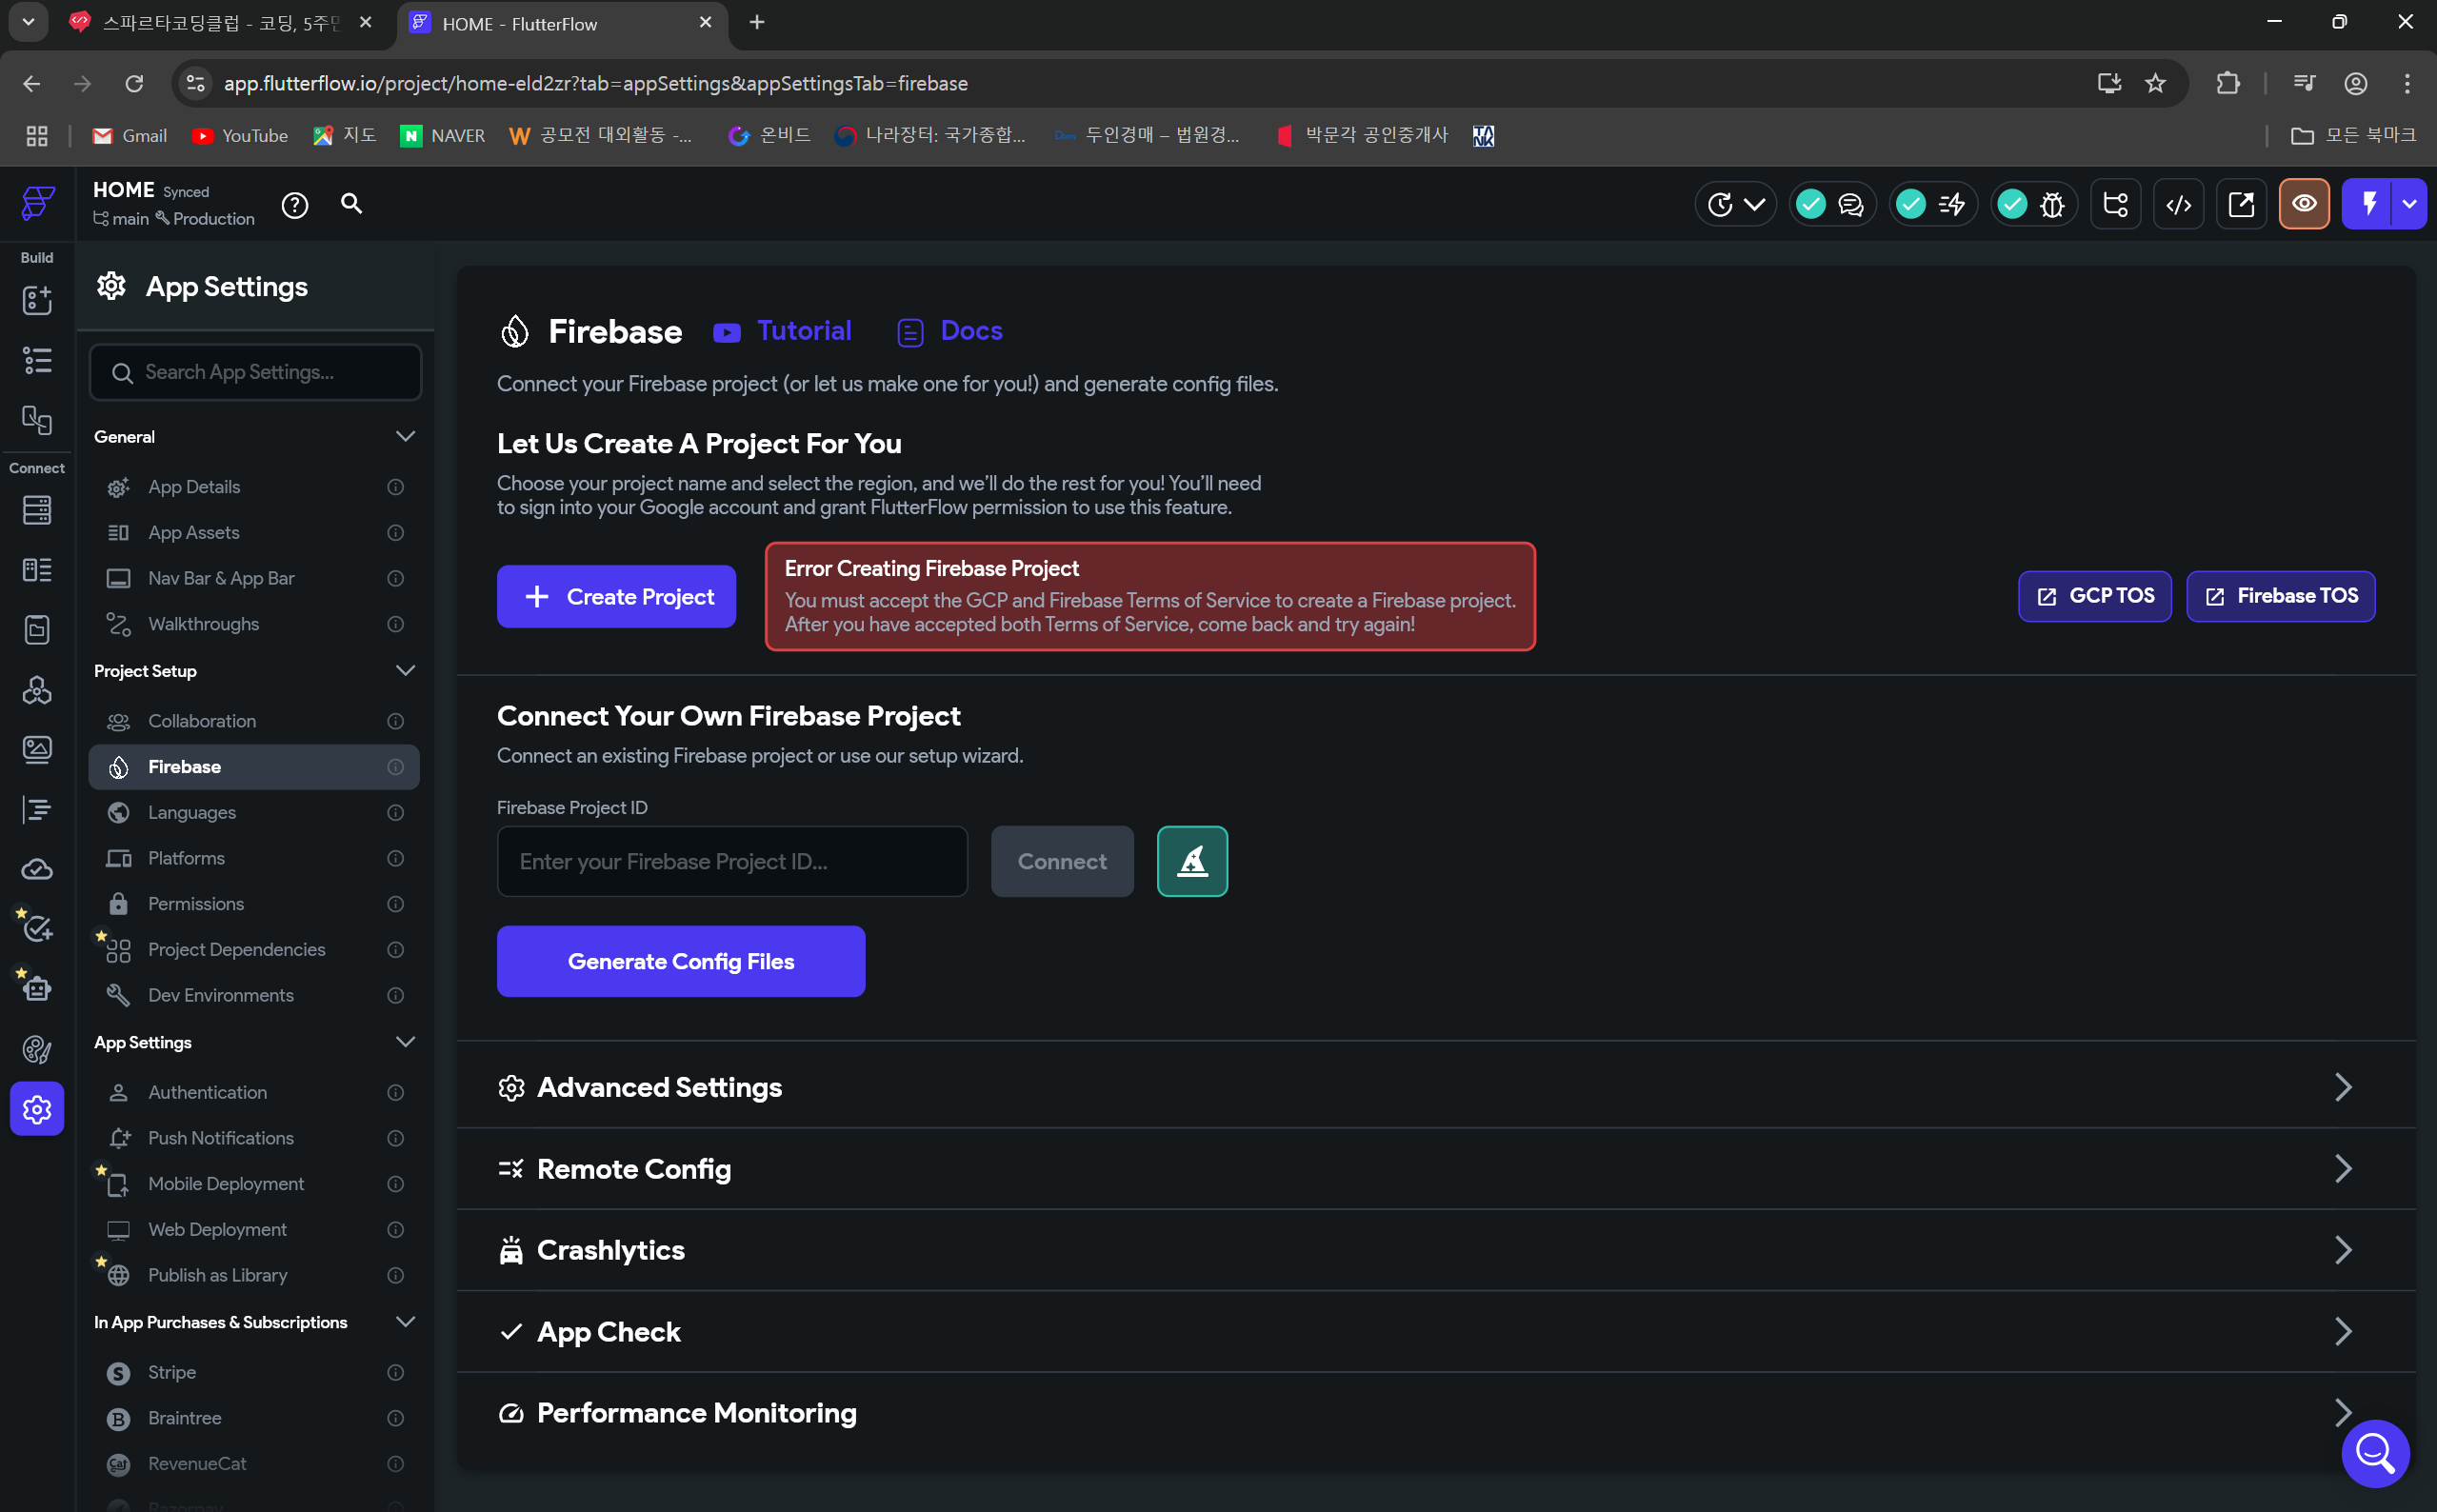Open the Widget Palette build icon
Screen dimensions: 2437x1512
(x=37, y=300)
